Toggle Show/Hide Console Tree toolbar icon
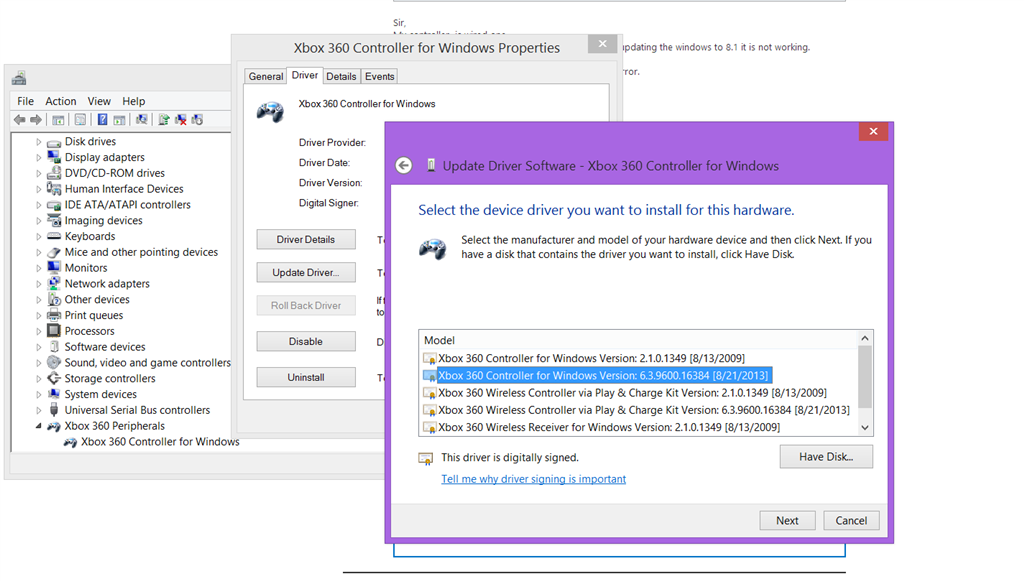This screenshot has height=581, width=1024. click(58, 119)
